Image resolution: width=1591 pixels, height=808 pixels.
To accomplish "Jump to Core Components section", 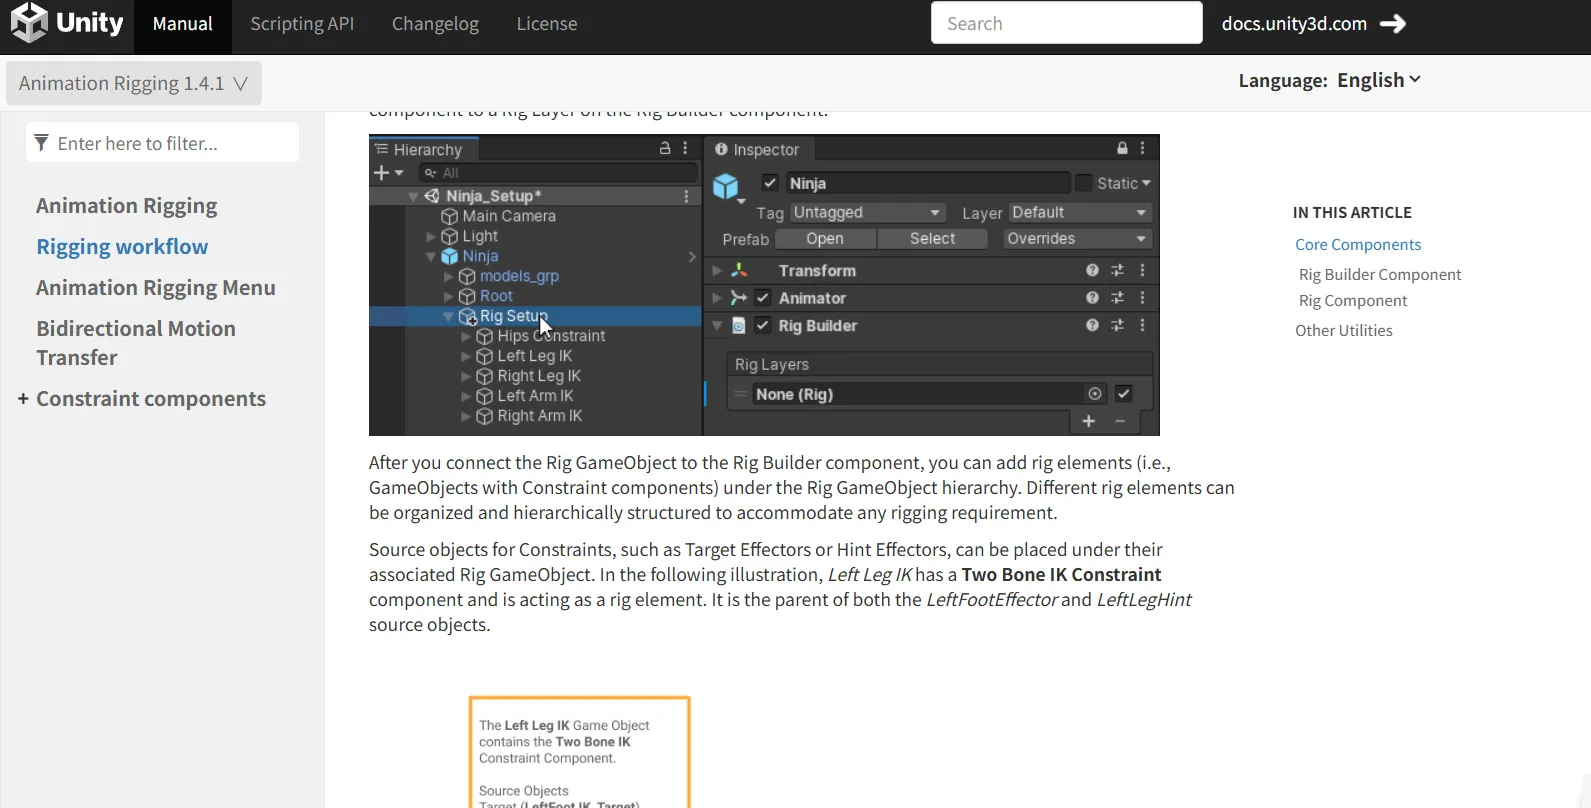I will coord(1358,245).
